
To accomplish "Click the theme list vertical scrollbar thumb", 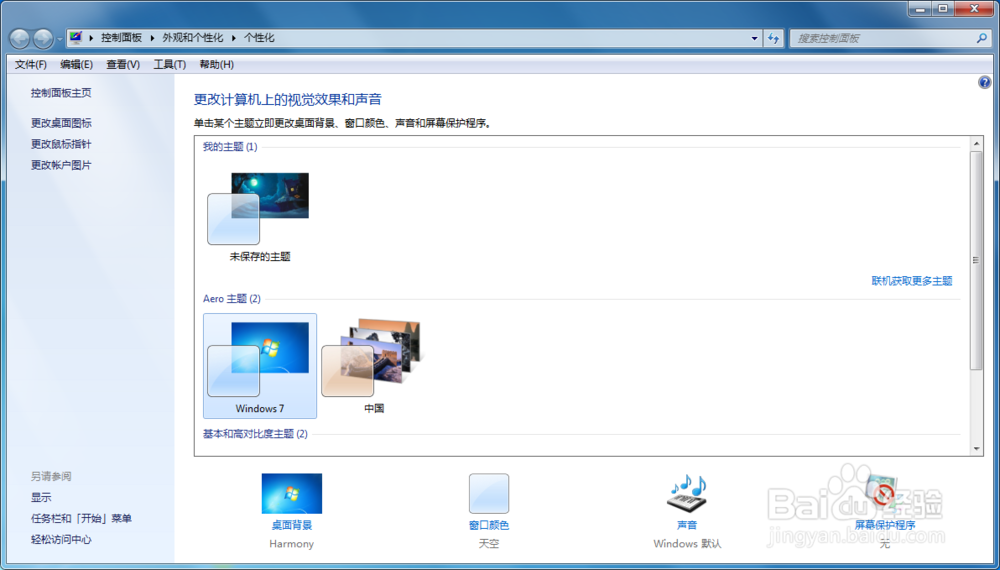I will pos(976,260).
